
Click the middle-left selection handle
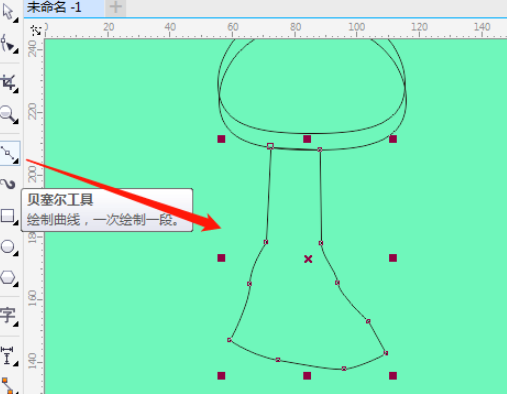[221, 258]
